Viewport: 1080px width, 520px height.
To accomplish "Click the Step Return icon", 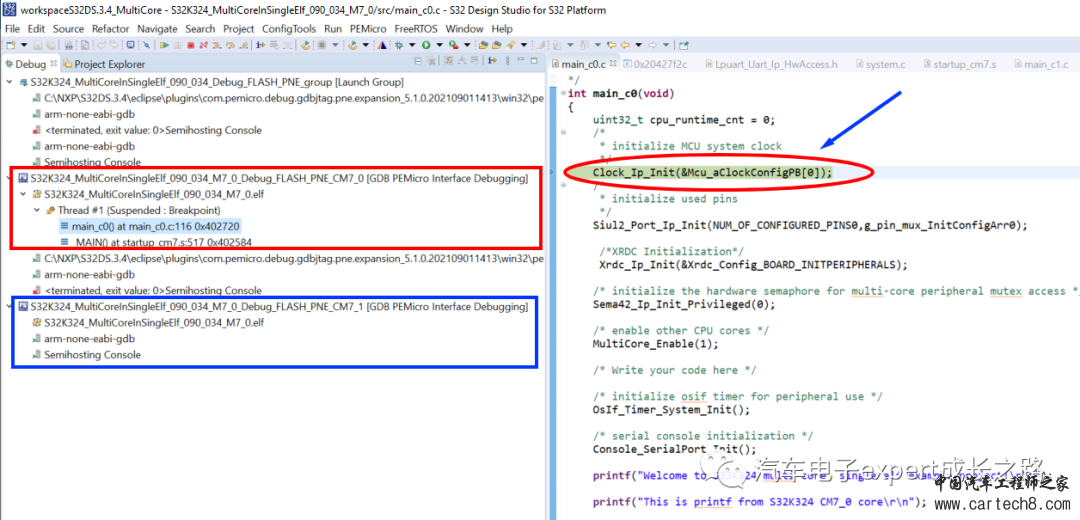I will coord(244,45).
